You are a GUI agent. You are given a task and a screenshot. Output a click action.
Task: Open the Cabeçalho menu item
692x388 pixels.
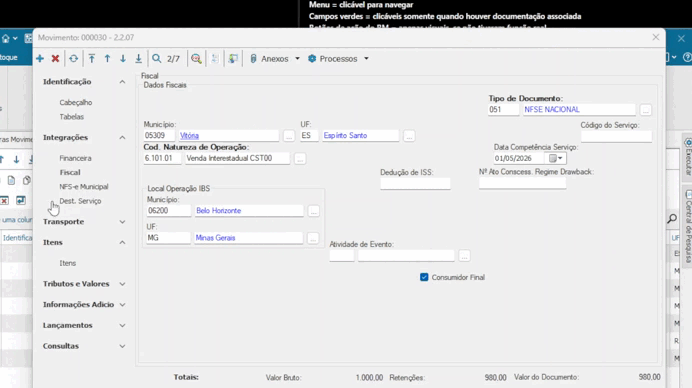coord(76,102)
